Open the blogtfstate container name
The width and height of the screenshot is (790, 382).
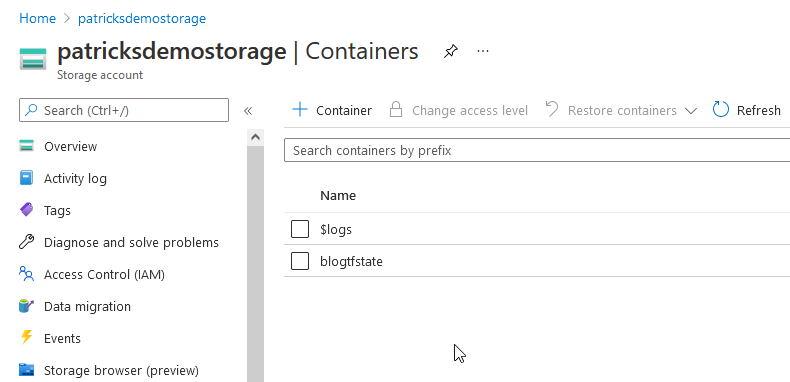coord(351,262)
